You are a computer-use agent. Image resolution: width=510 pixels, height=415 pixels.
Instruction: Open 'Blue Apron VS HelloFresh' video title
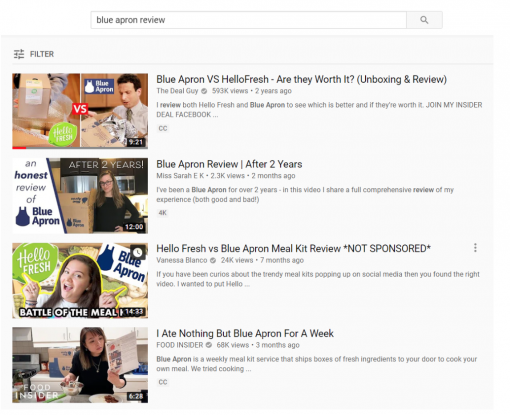pos(301,79)
